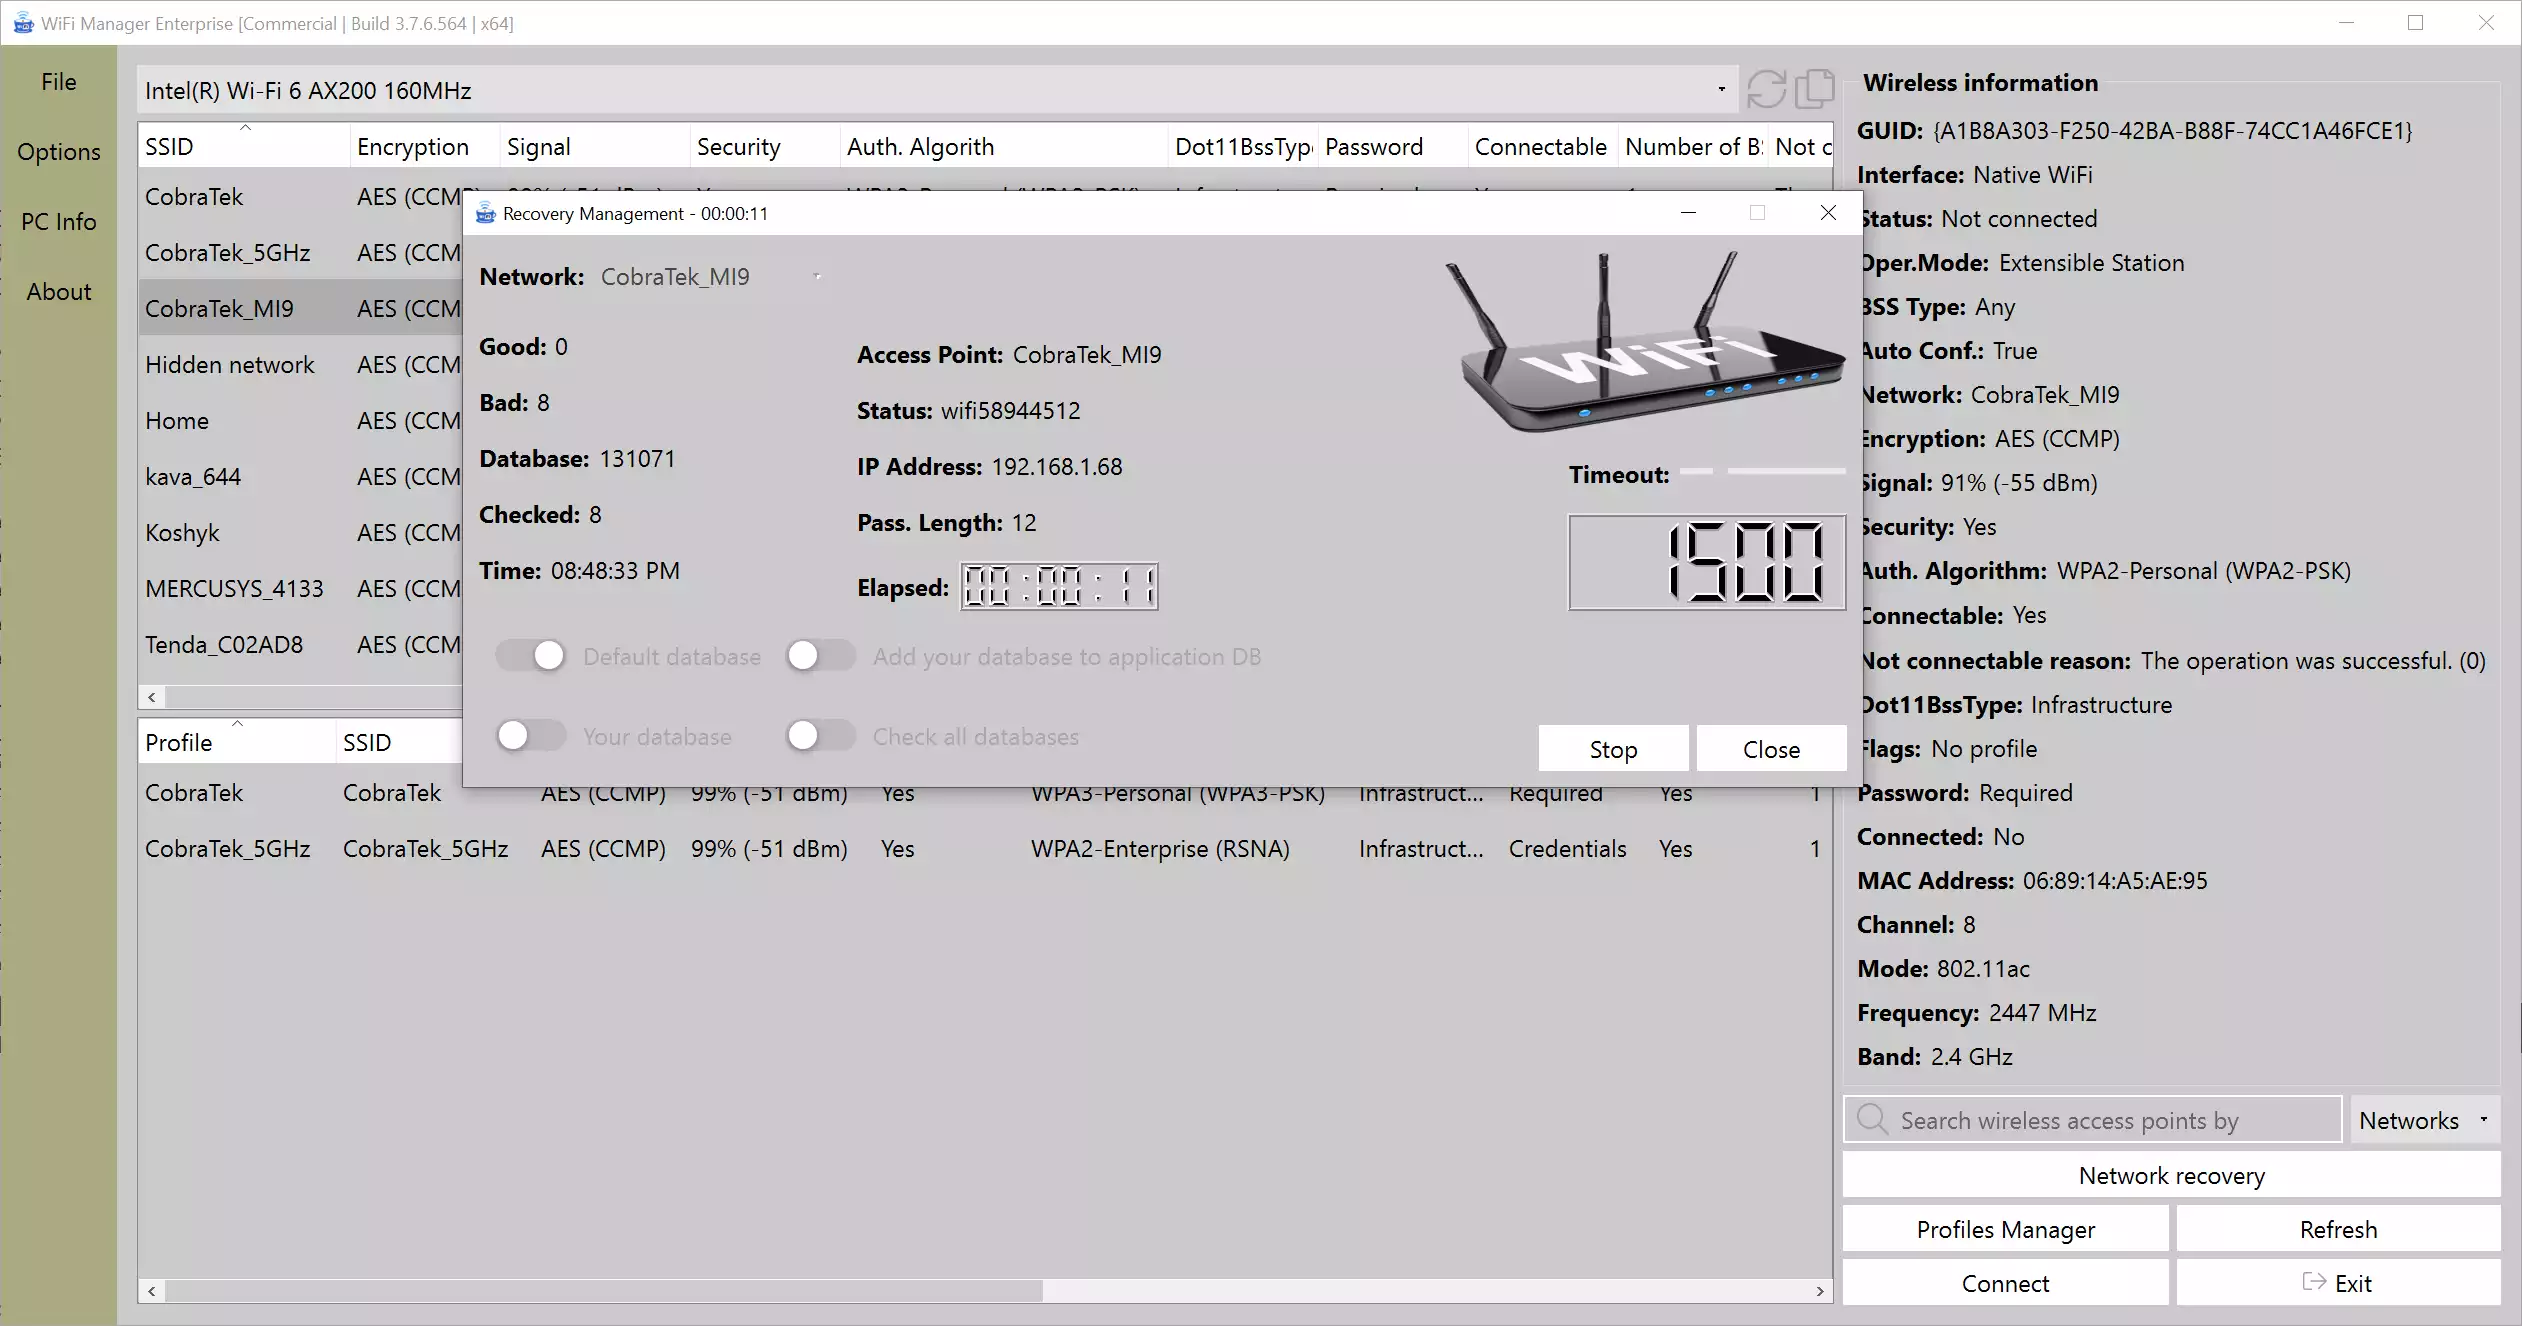The height and width of the screenshot is (1326, 2522).
Task: Click WPA2-Enterprise (RSNA) cell in profiles
Action: tap(1160, 849)
